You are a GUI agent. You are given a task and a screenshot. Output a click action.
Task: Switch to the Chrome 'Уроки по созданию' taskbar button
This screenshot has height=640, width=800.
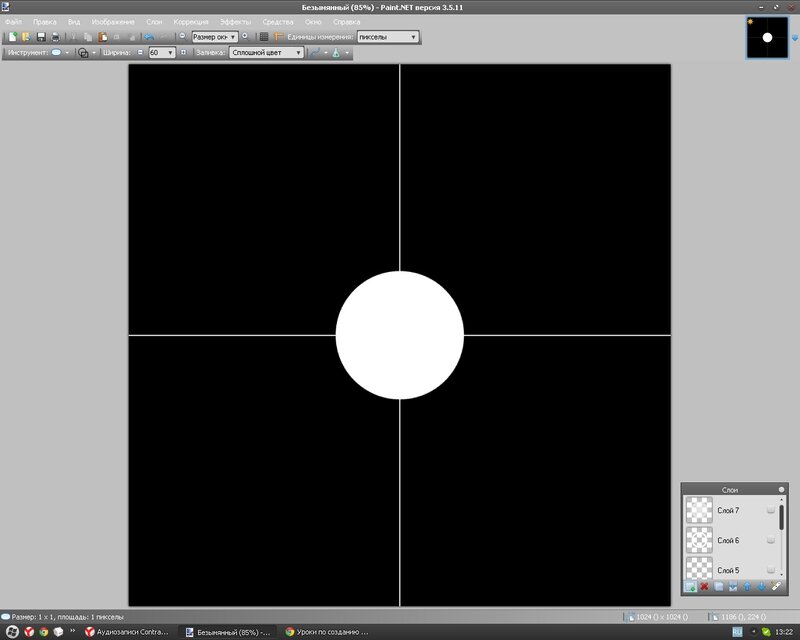pyautogui.click(x=328, y=632)
